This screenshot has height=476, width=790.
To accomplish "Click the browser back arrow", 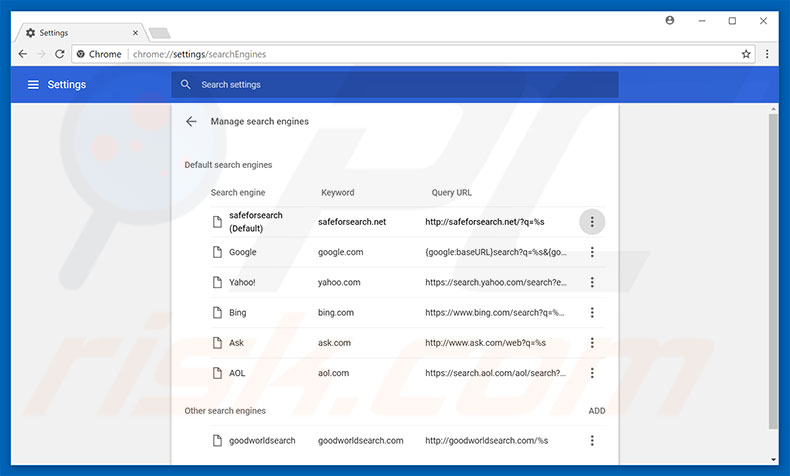I will tap(23, 54).
